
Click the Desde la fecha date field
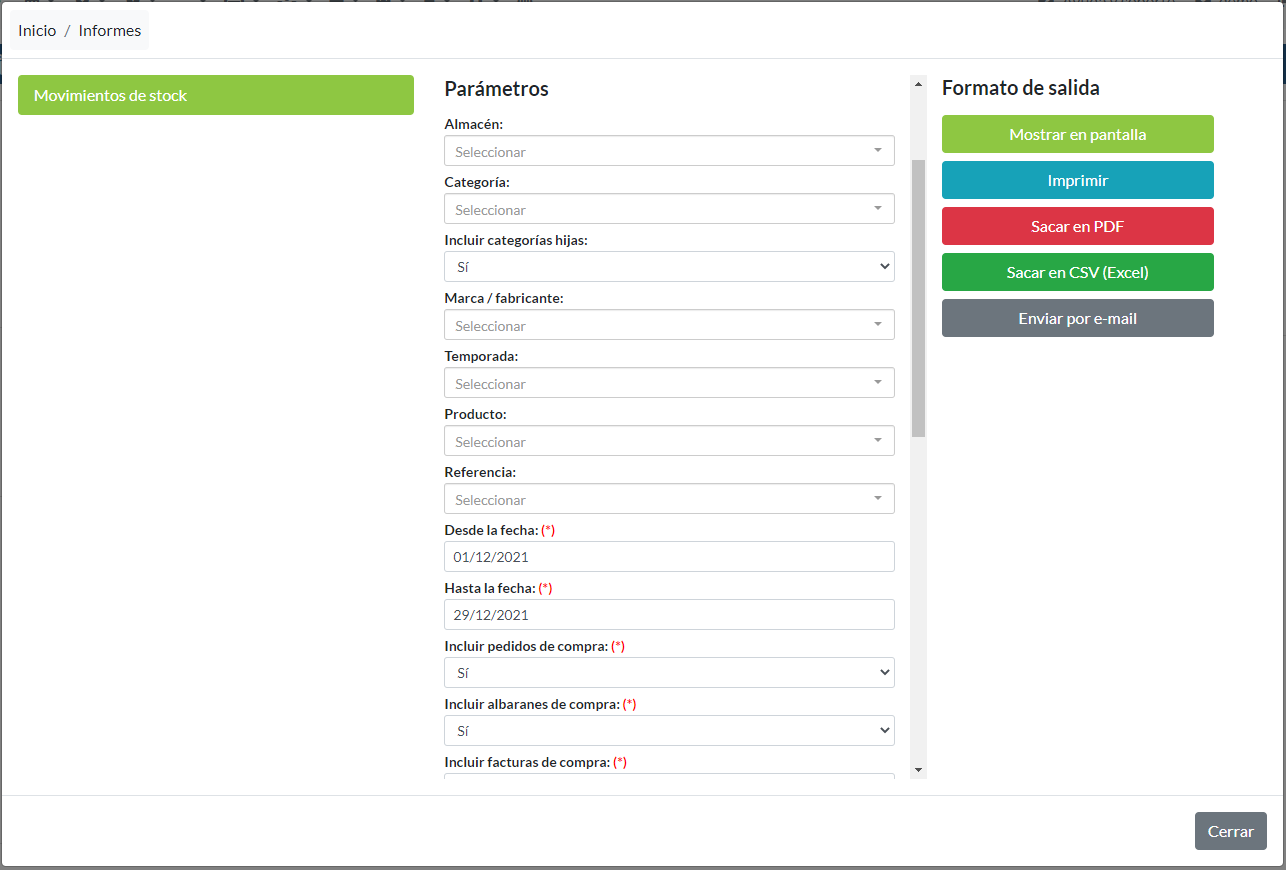668,557
